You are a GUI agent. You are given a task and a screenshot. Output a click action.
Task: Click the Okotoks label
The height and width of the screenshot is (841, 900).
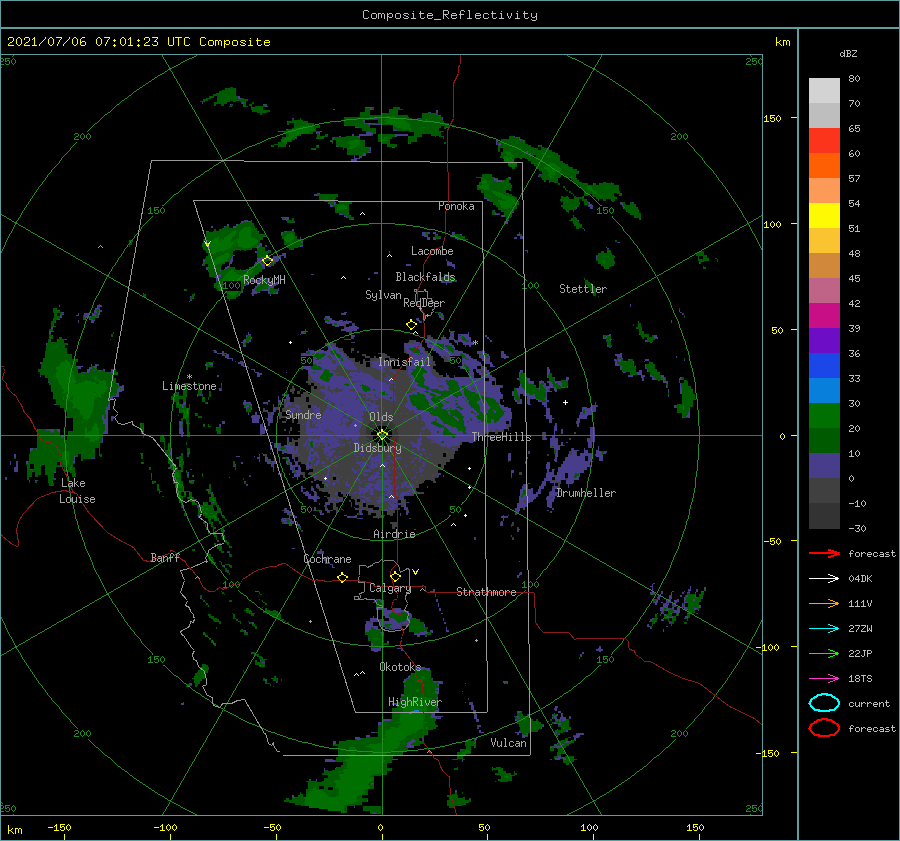click(x=400, y=666)
